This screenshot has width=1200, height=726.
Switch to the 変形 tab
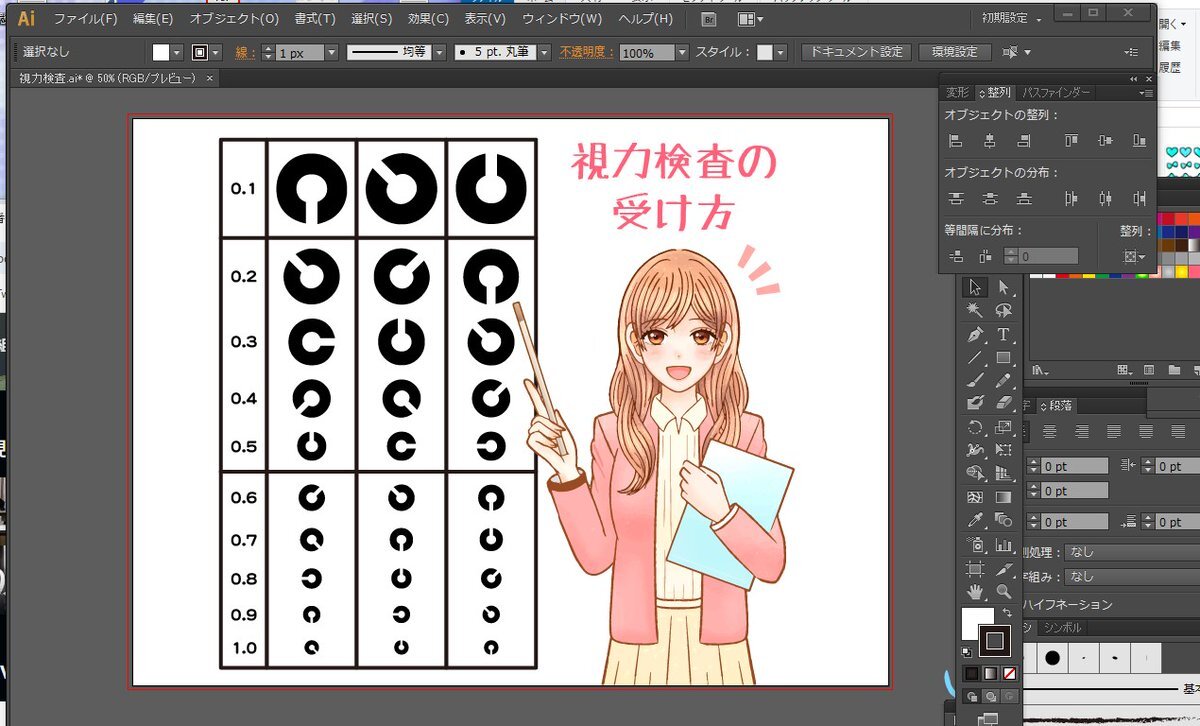tap(957, 92)
